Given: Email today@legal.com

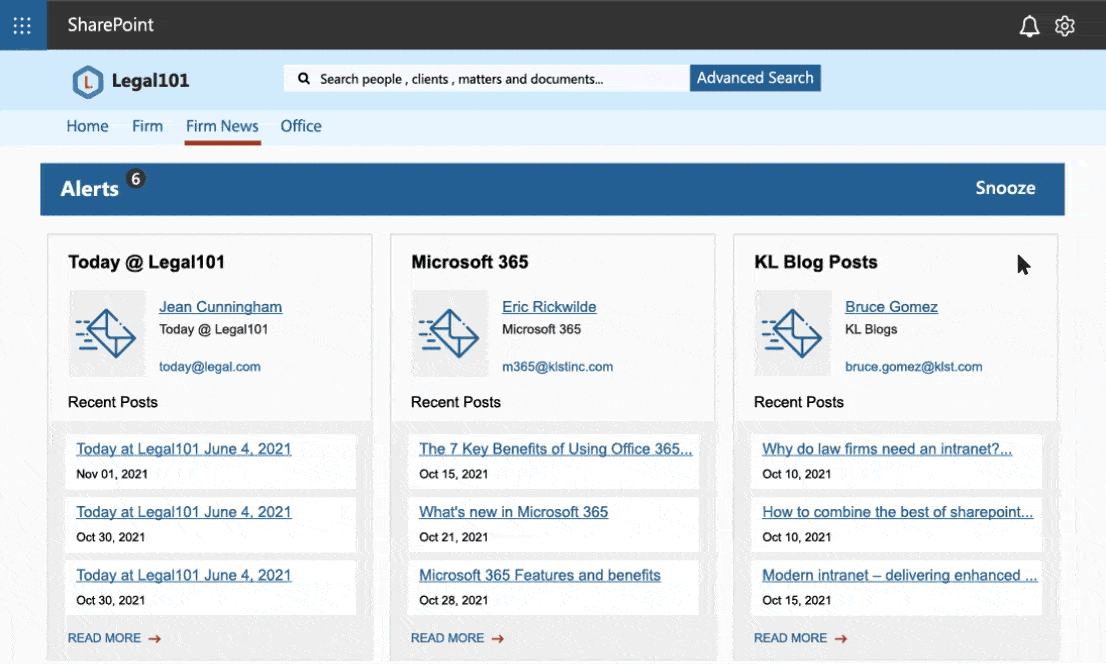Looking at the screenshot, I should 209,367.
